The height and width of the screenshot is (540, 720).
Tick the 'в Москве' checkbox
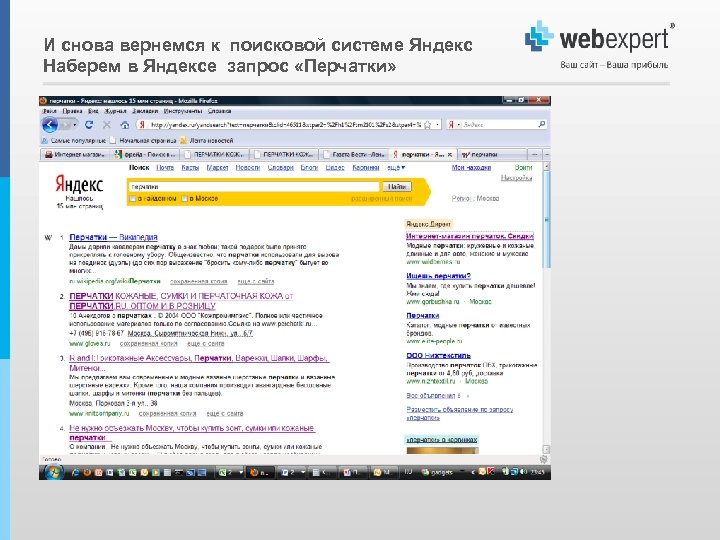(x=185, y=199)
